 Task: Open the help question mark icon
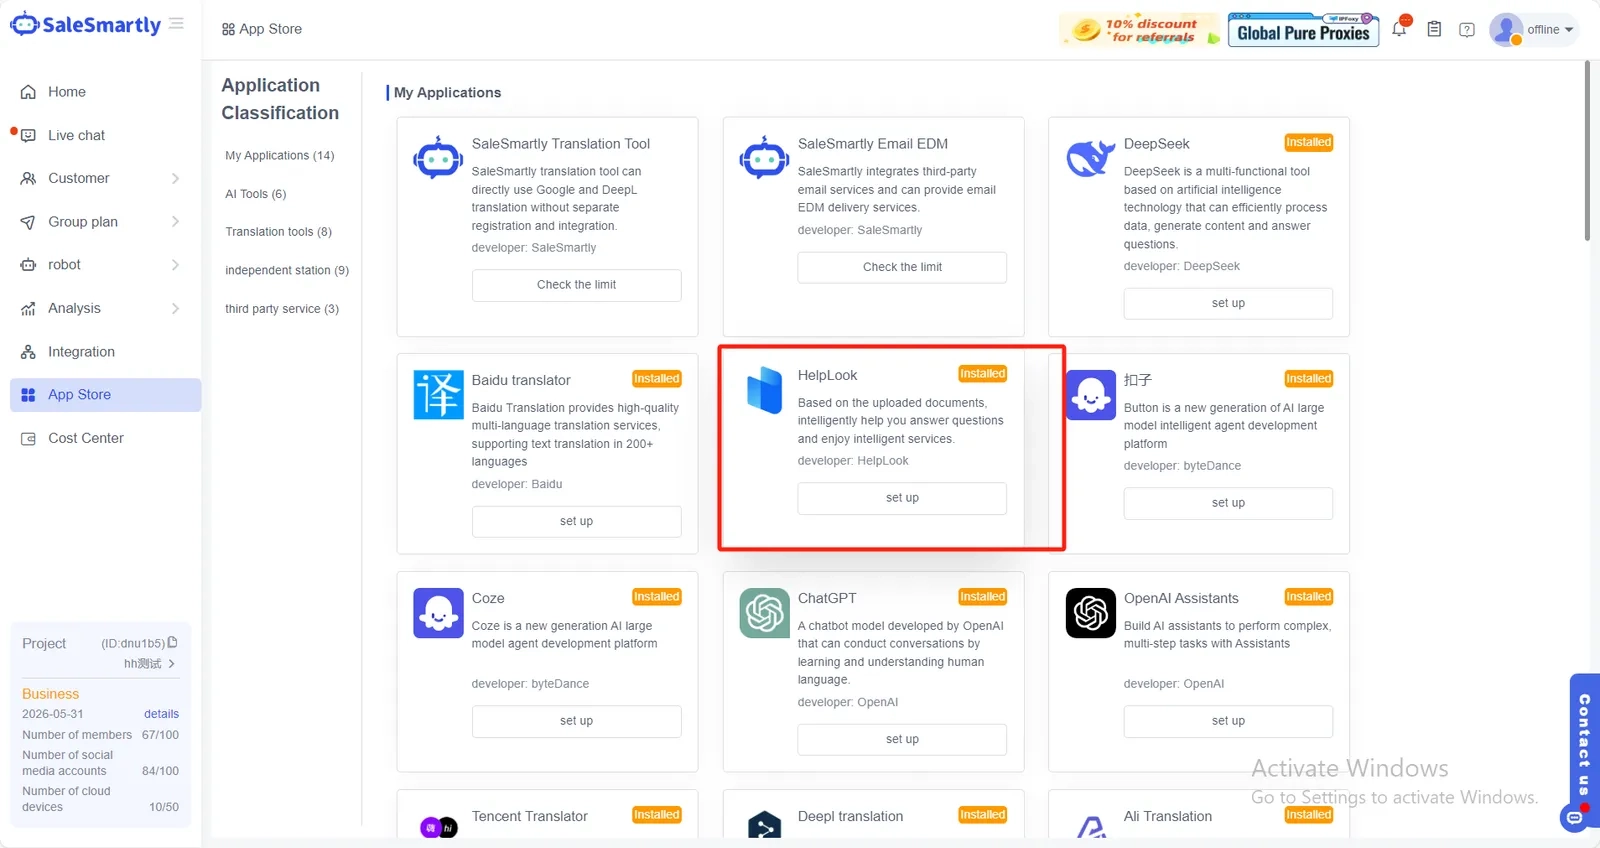(1467, 30)
